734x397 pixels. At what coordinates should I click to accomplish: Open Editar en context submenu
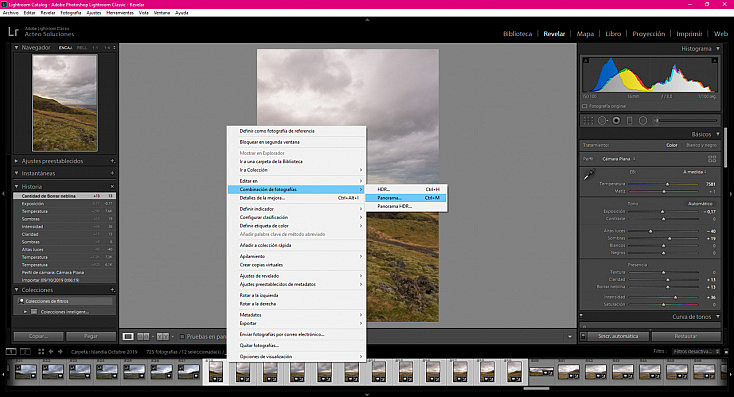pyautogui.click(x=296, y=181)
